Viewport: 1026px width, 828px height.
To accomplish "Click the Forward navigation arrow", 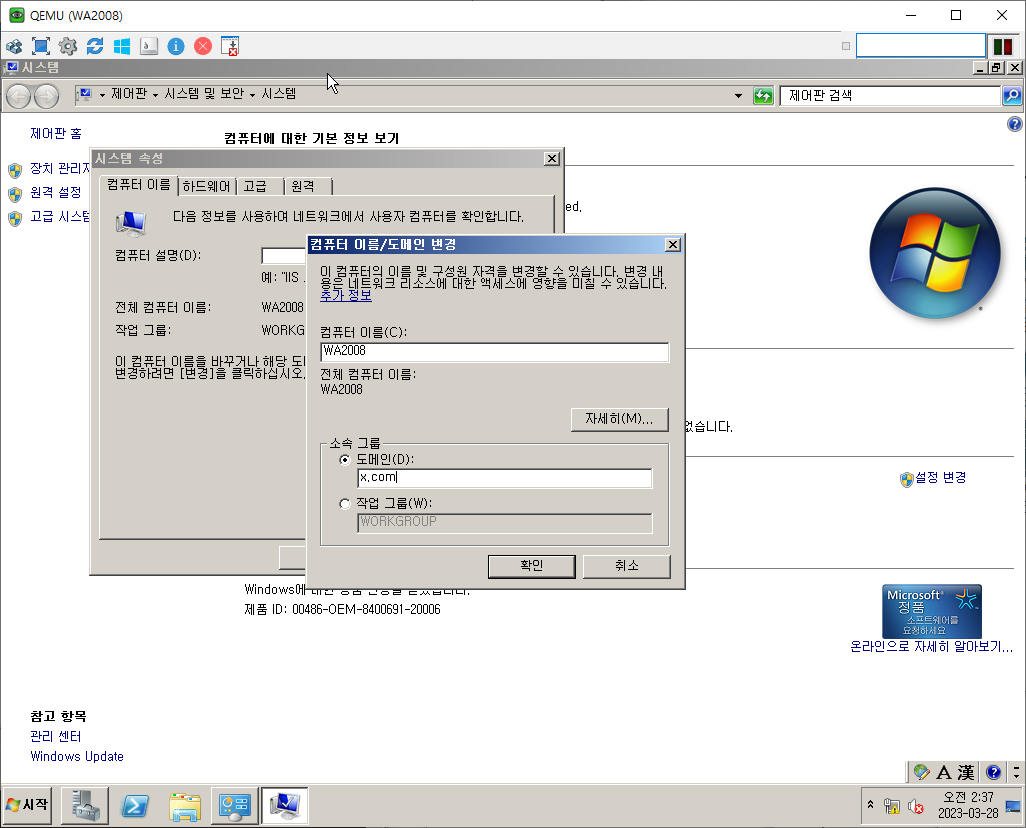I will (x=46, y=97).
